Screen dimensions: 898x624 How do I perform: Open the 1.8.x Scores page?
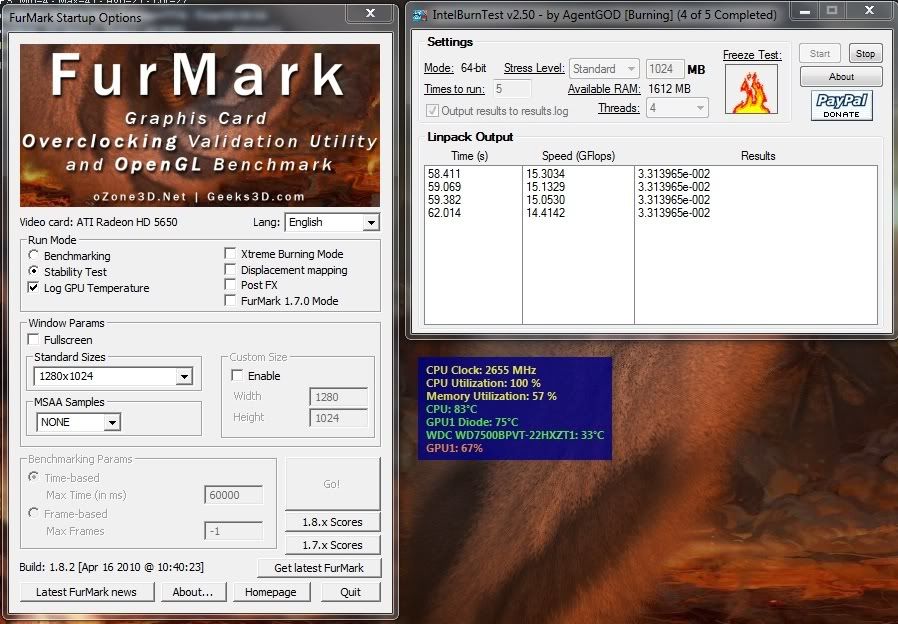pyautogui.click(x=332, y=522)
